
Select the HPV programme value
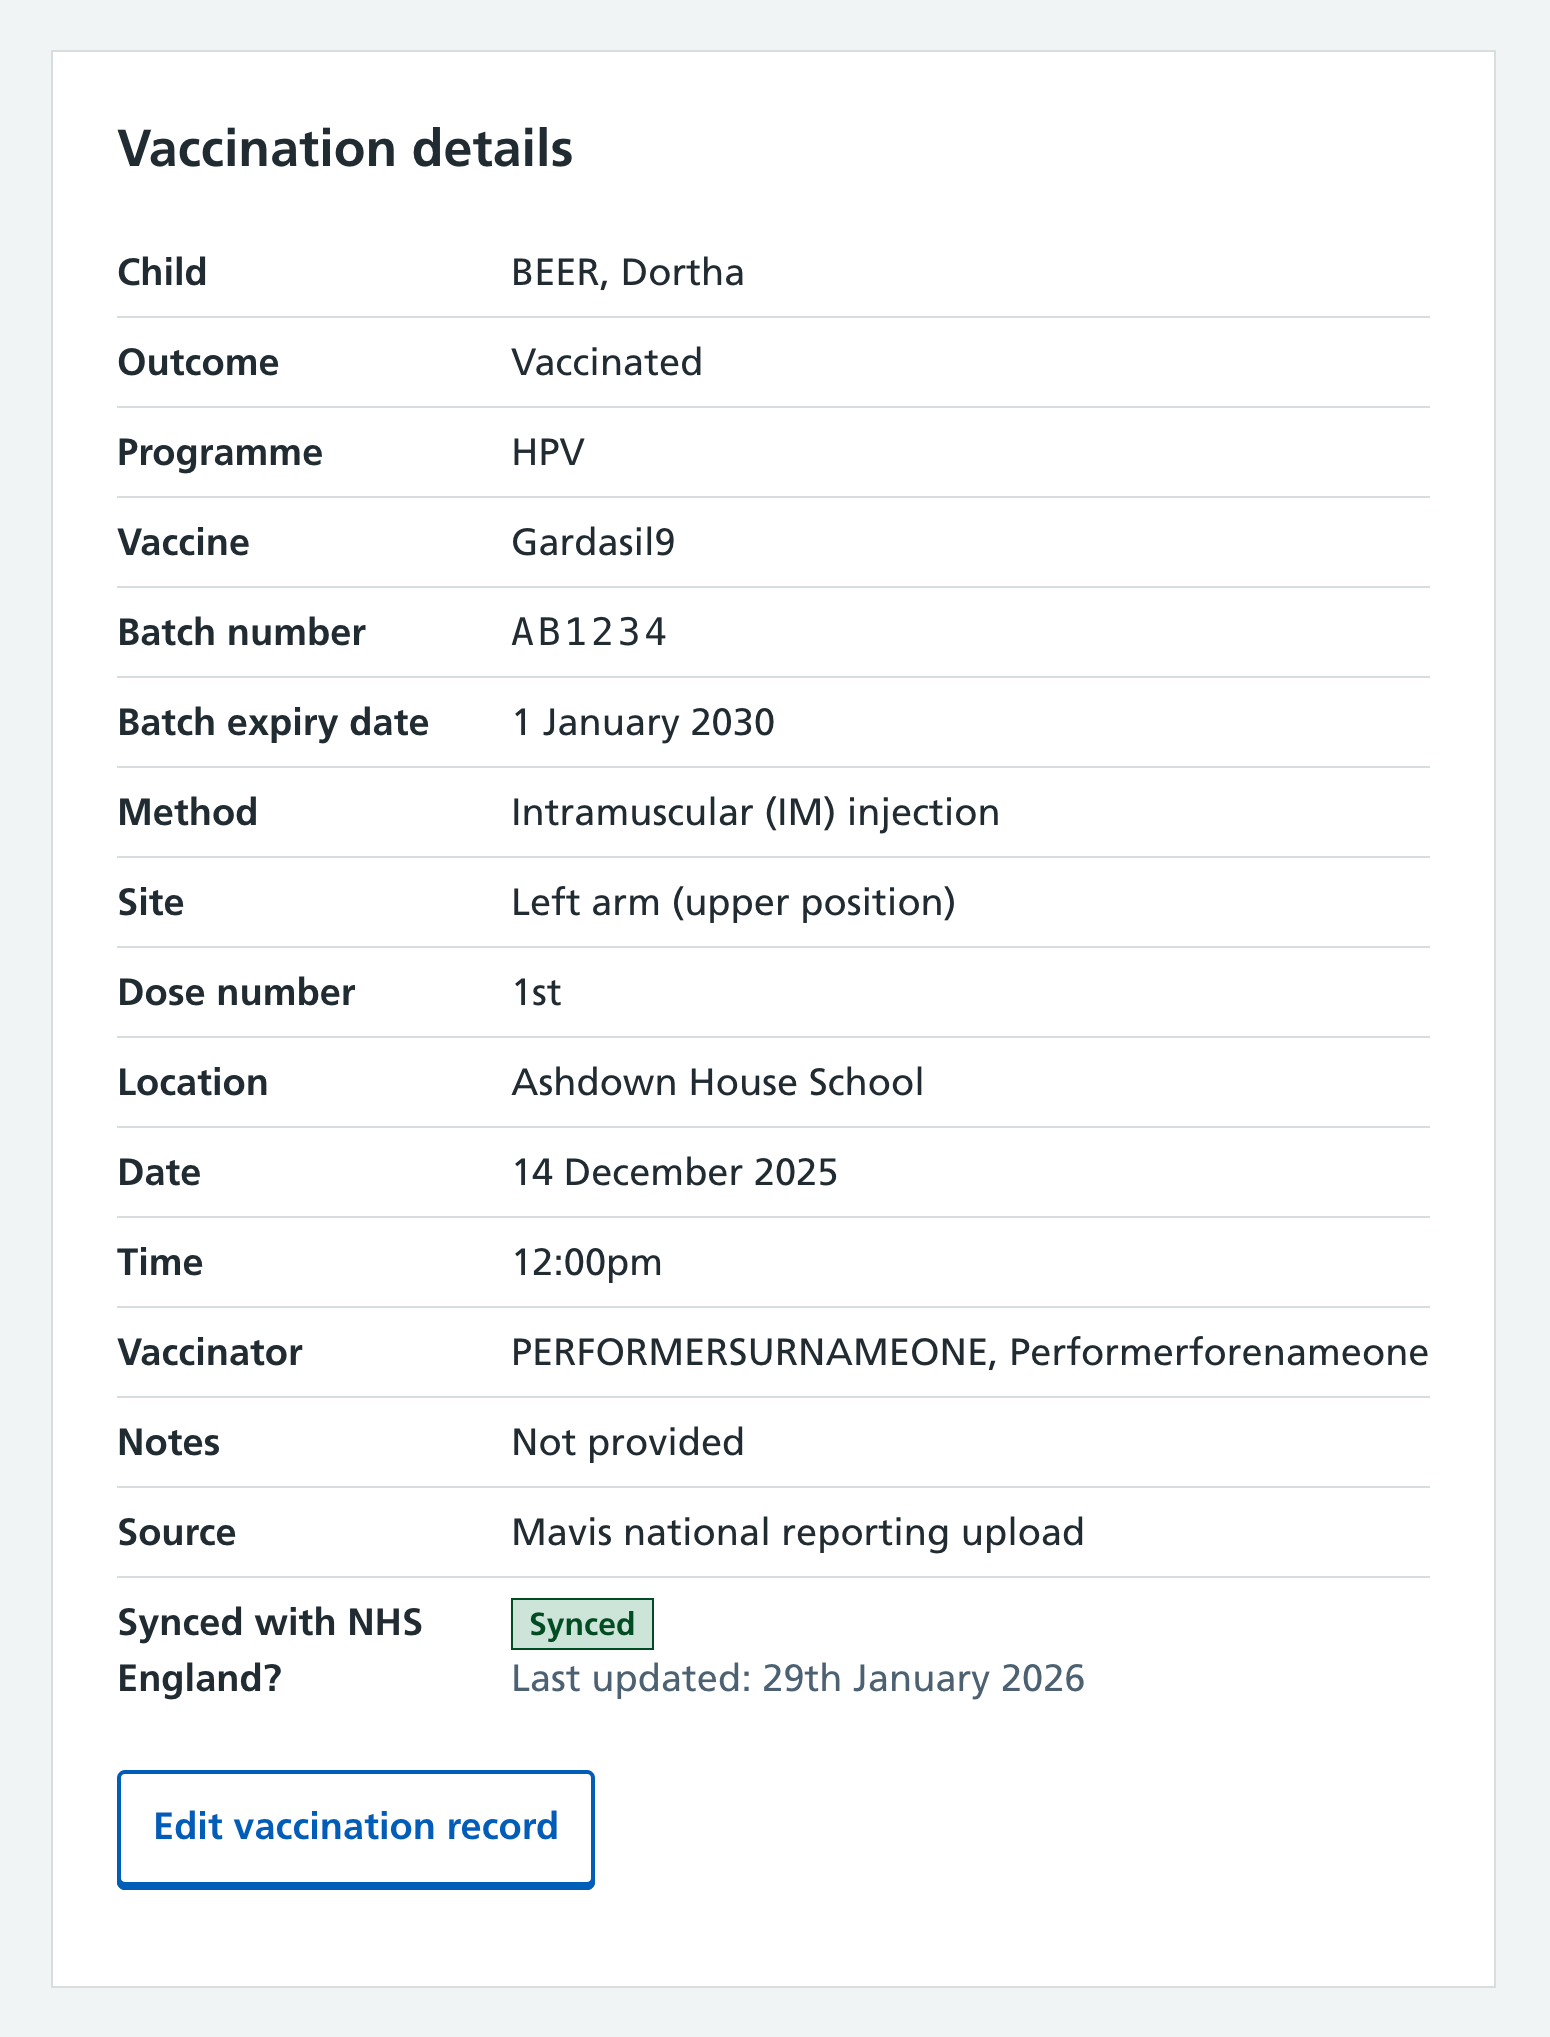click(x=546, y=452)
